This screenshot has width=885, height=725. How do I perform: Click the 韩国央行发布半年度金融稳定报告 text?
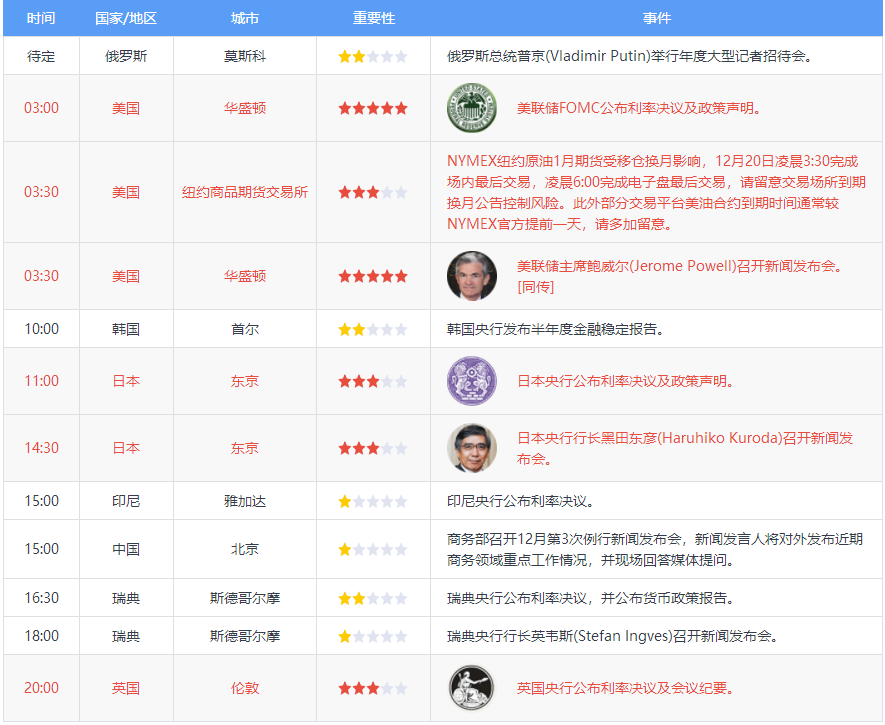(555, 329)
